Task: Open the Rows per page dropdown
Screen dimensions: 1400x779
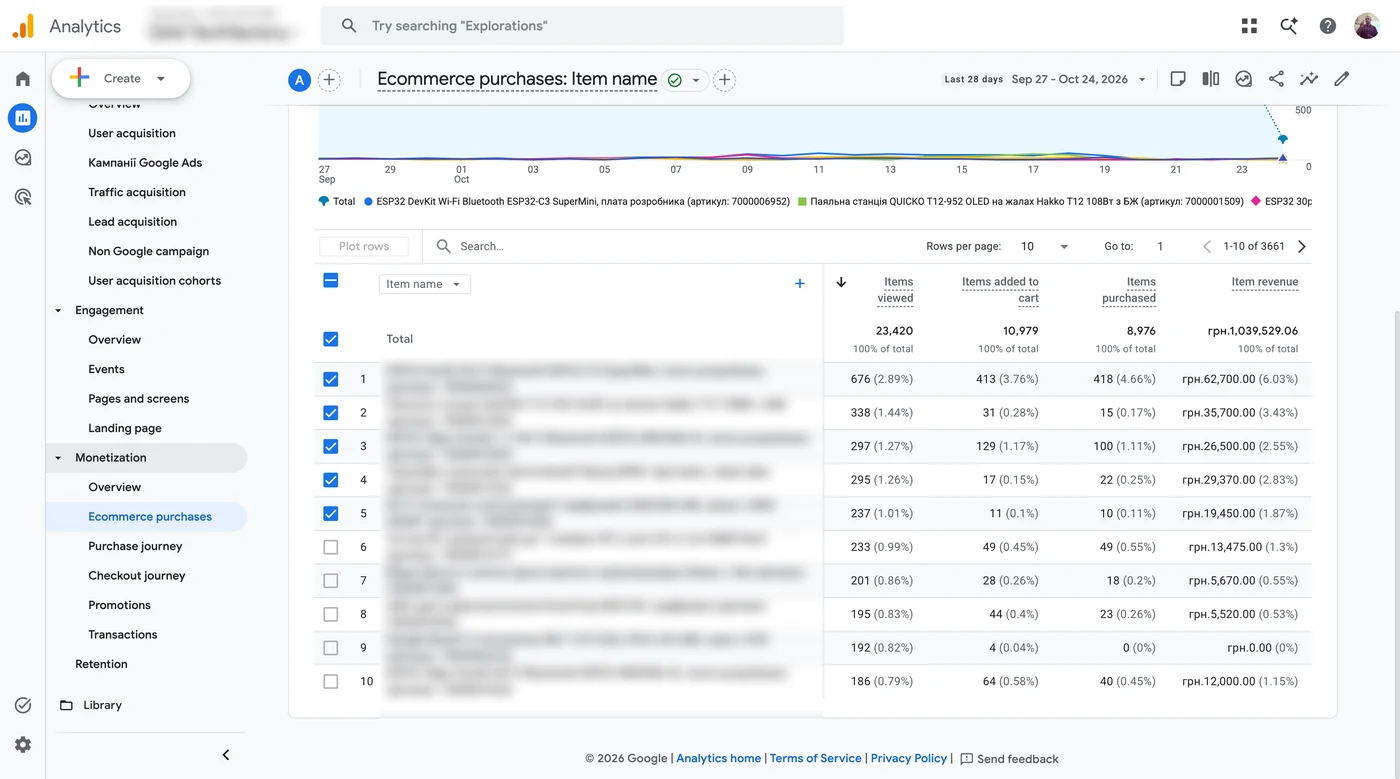Action: coord(1044,246)
